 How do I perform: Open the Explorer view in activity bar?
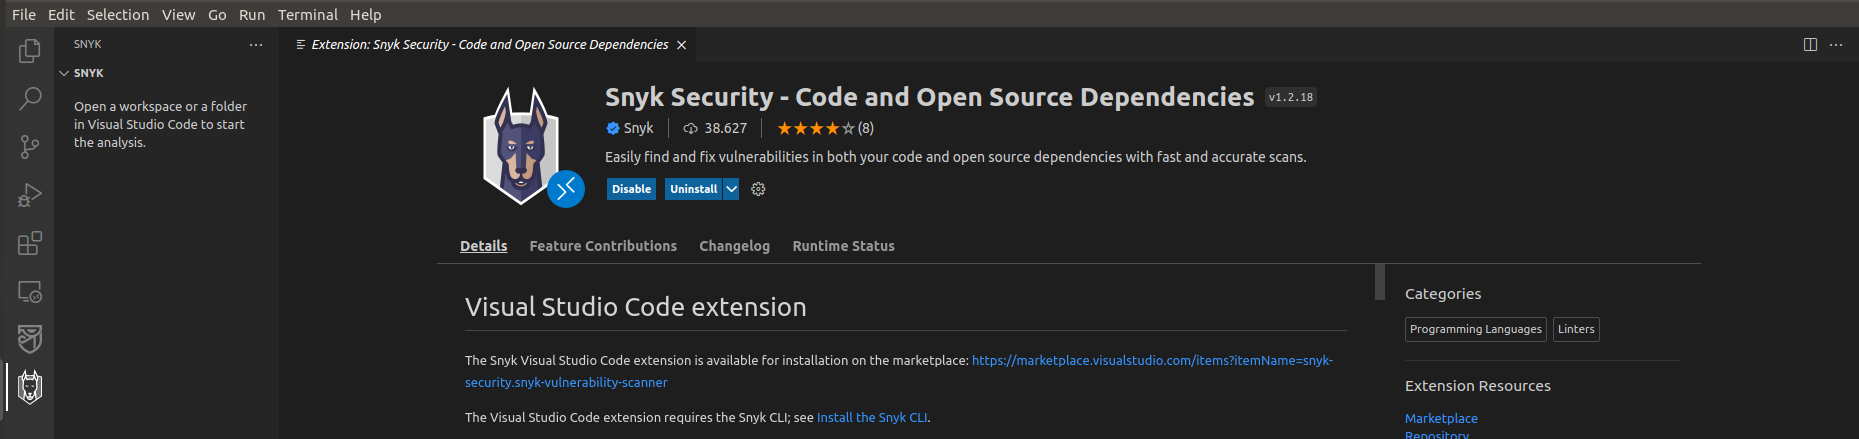pos(30,50)
